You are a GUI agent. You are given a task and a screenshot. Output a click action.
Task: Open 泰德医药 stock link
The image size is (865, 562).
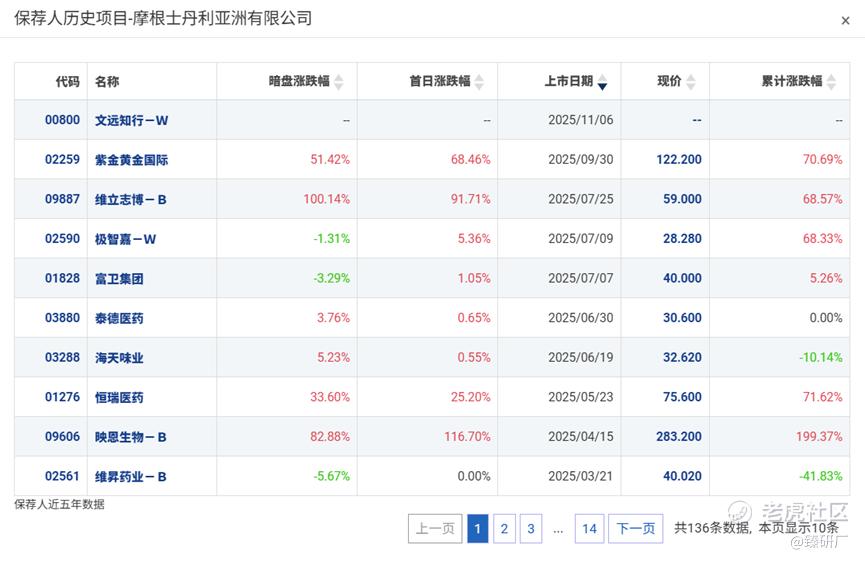[119, 318]
